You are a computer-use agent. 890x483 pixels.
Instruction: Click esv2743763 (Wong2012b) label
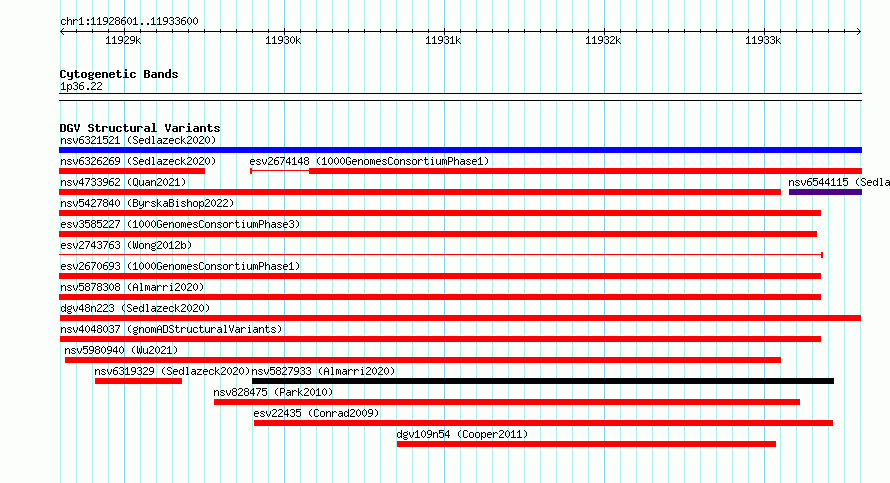[126, 245]
